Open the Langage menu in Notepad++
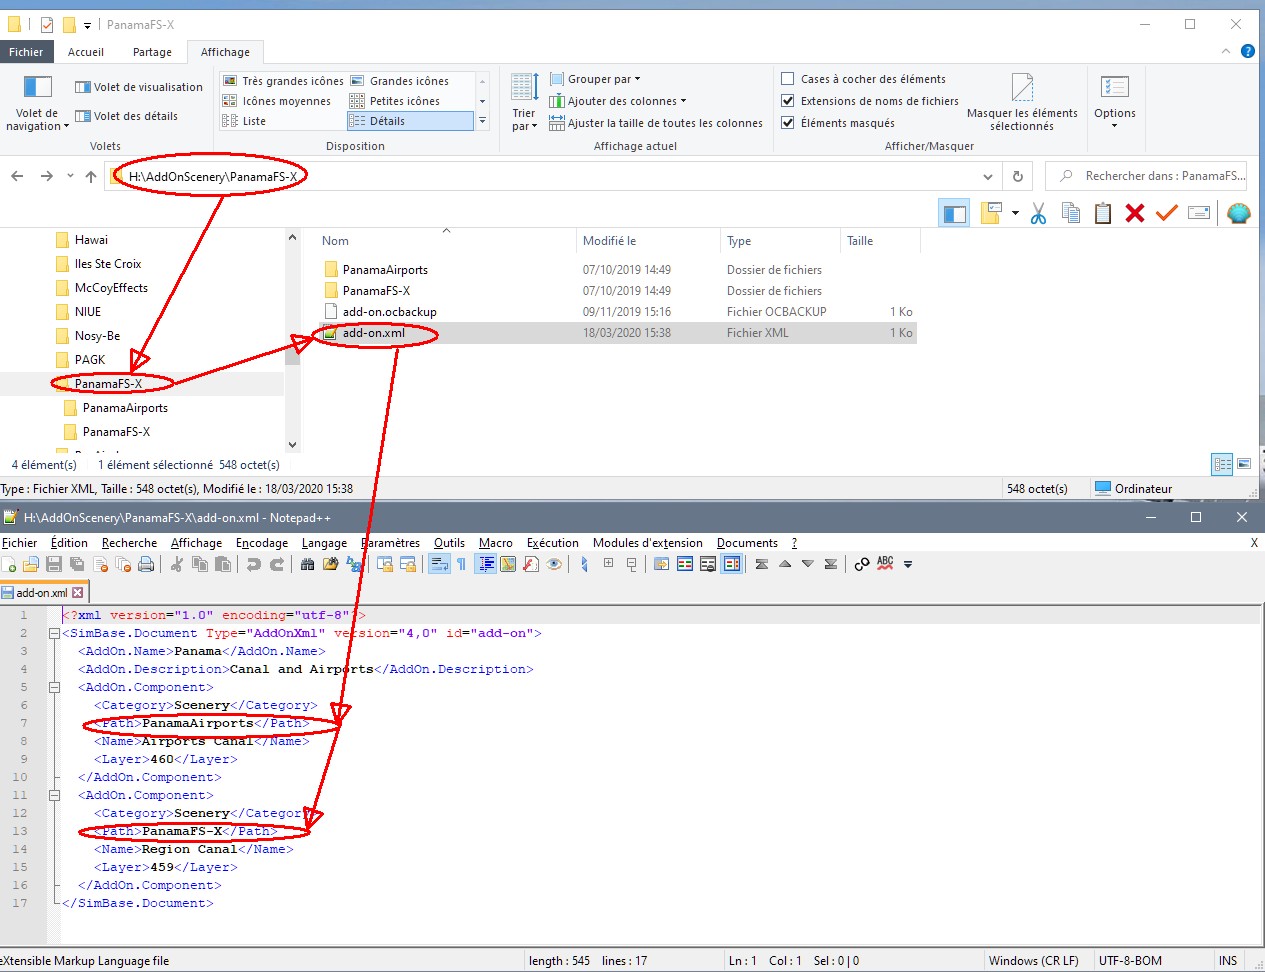 click(324, 543)
